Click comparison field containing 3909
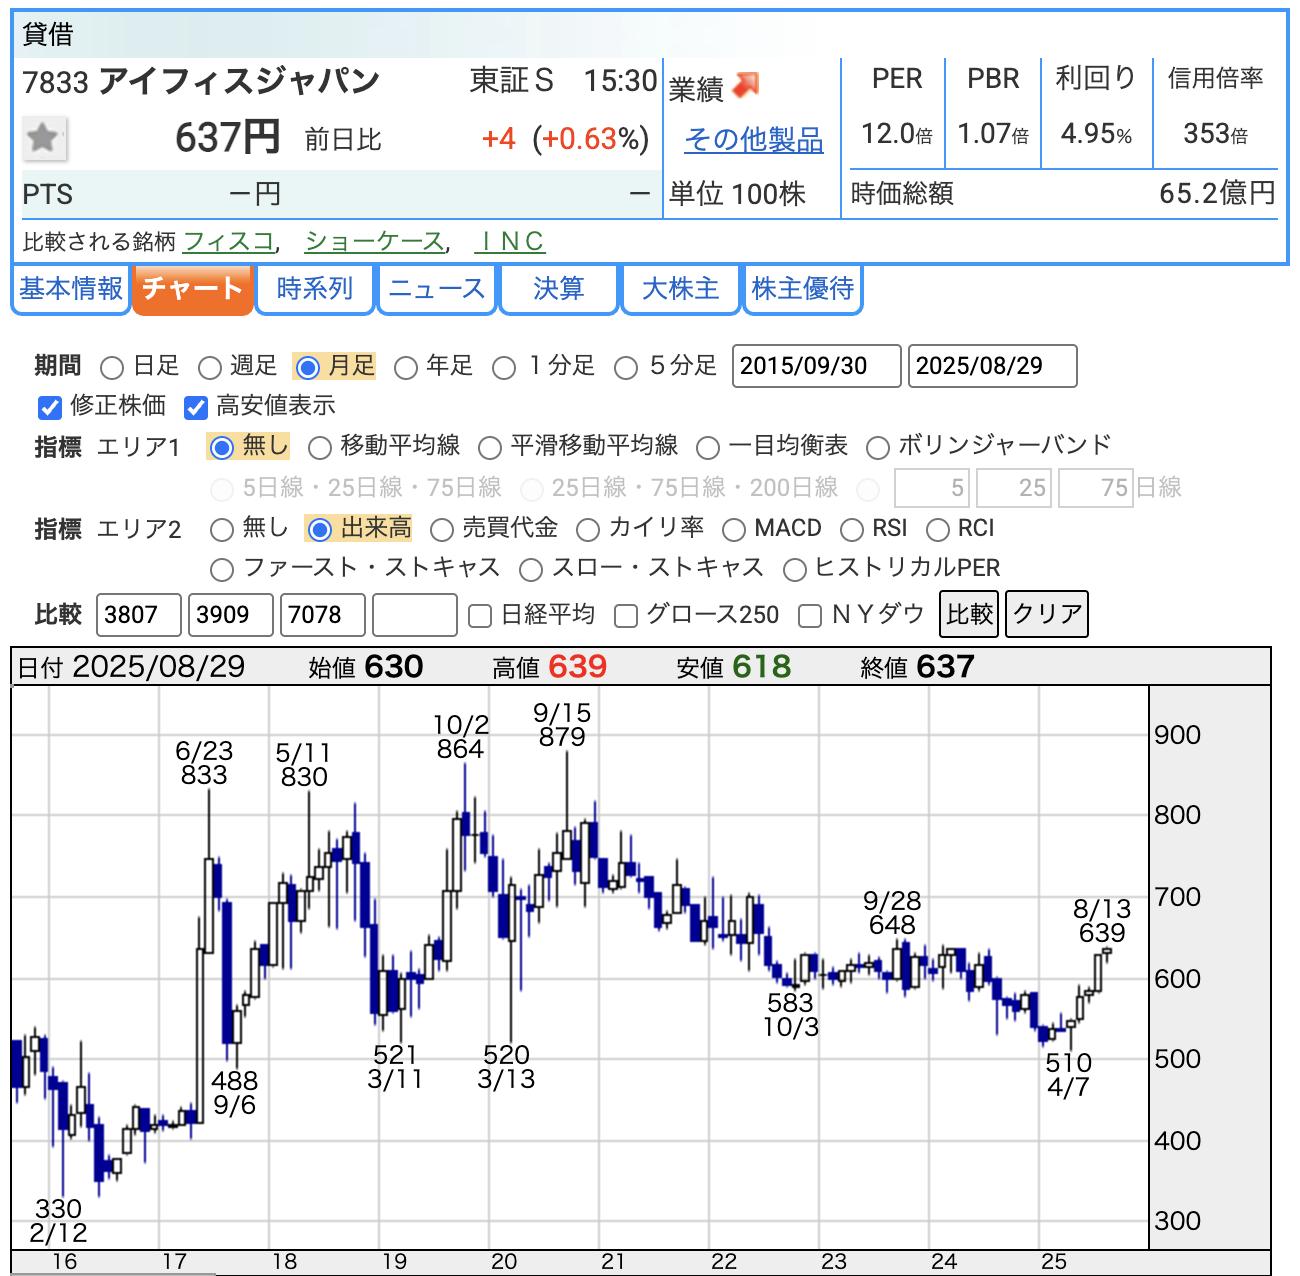Image resolution: width=1300 pixels, height=1276 pixels. click(x=231, y=614)
